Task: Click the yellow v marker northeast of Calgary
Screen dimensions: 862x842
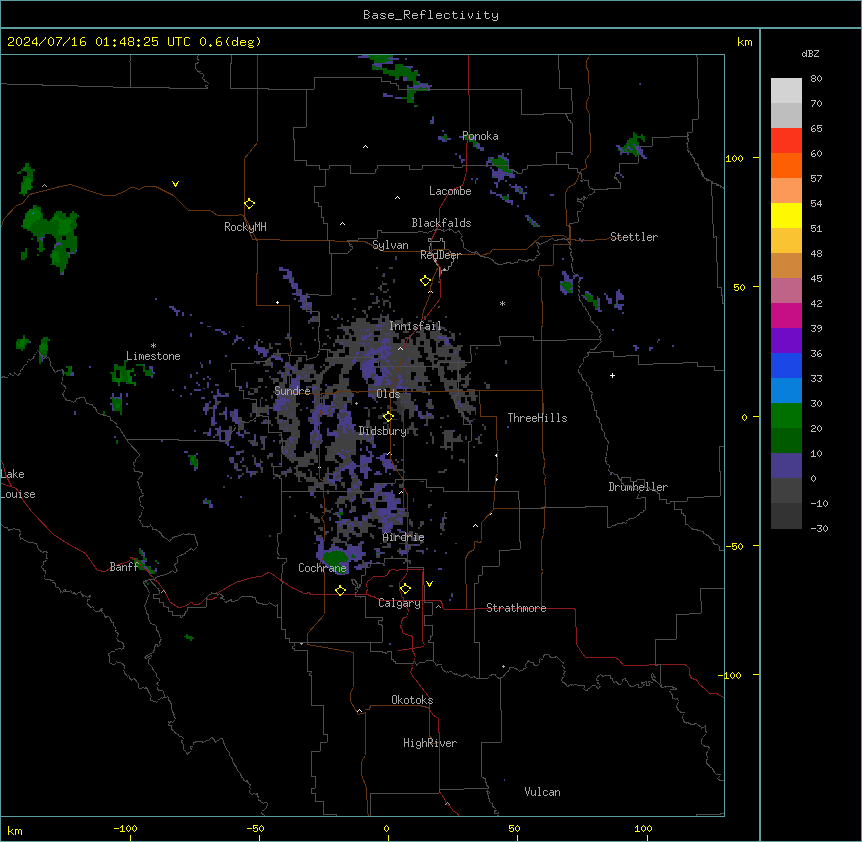Action: pyautogui.click(x=429, y=584)
